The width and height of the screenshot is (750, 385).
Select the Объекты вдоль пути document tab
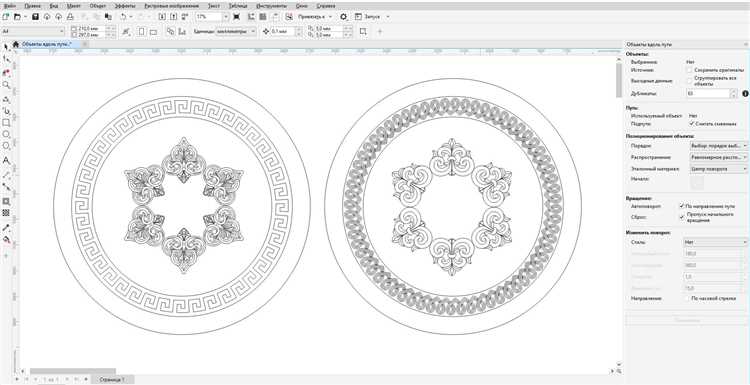[47, 44]
